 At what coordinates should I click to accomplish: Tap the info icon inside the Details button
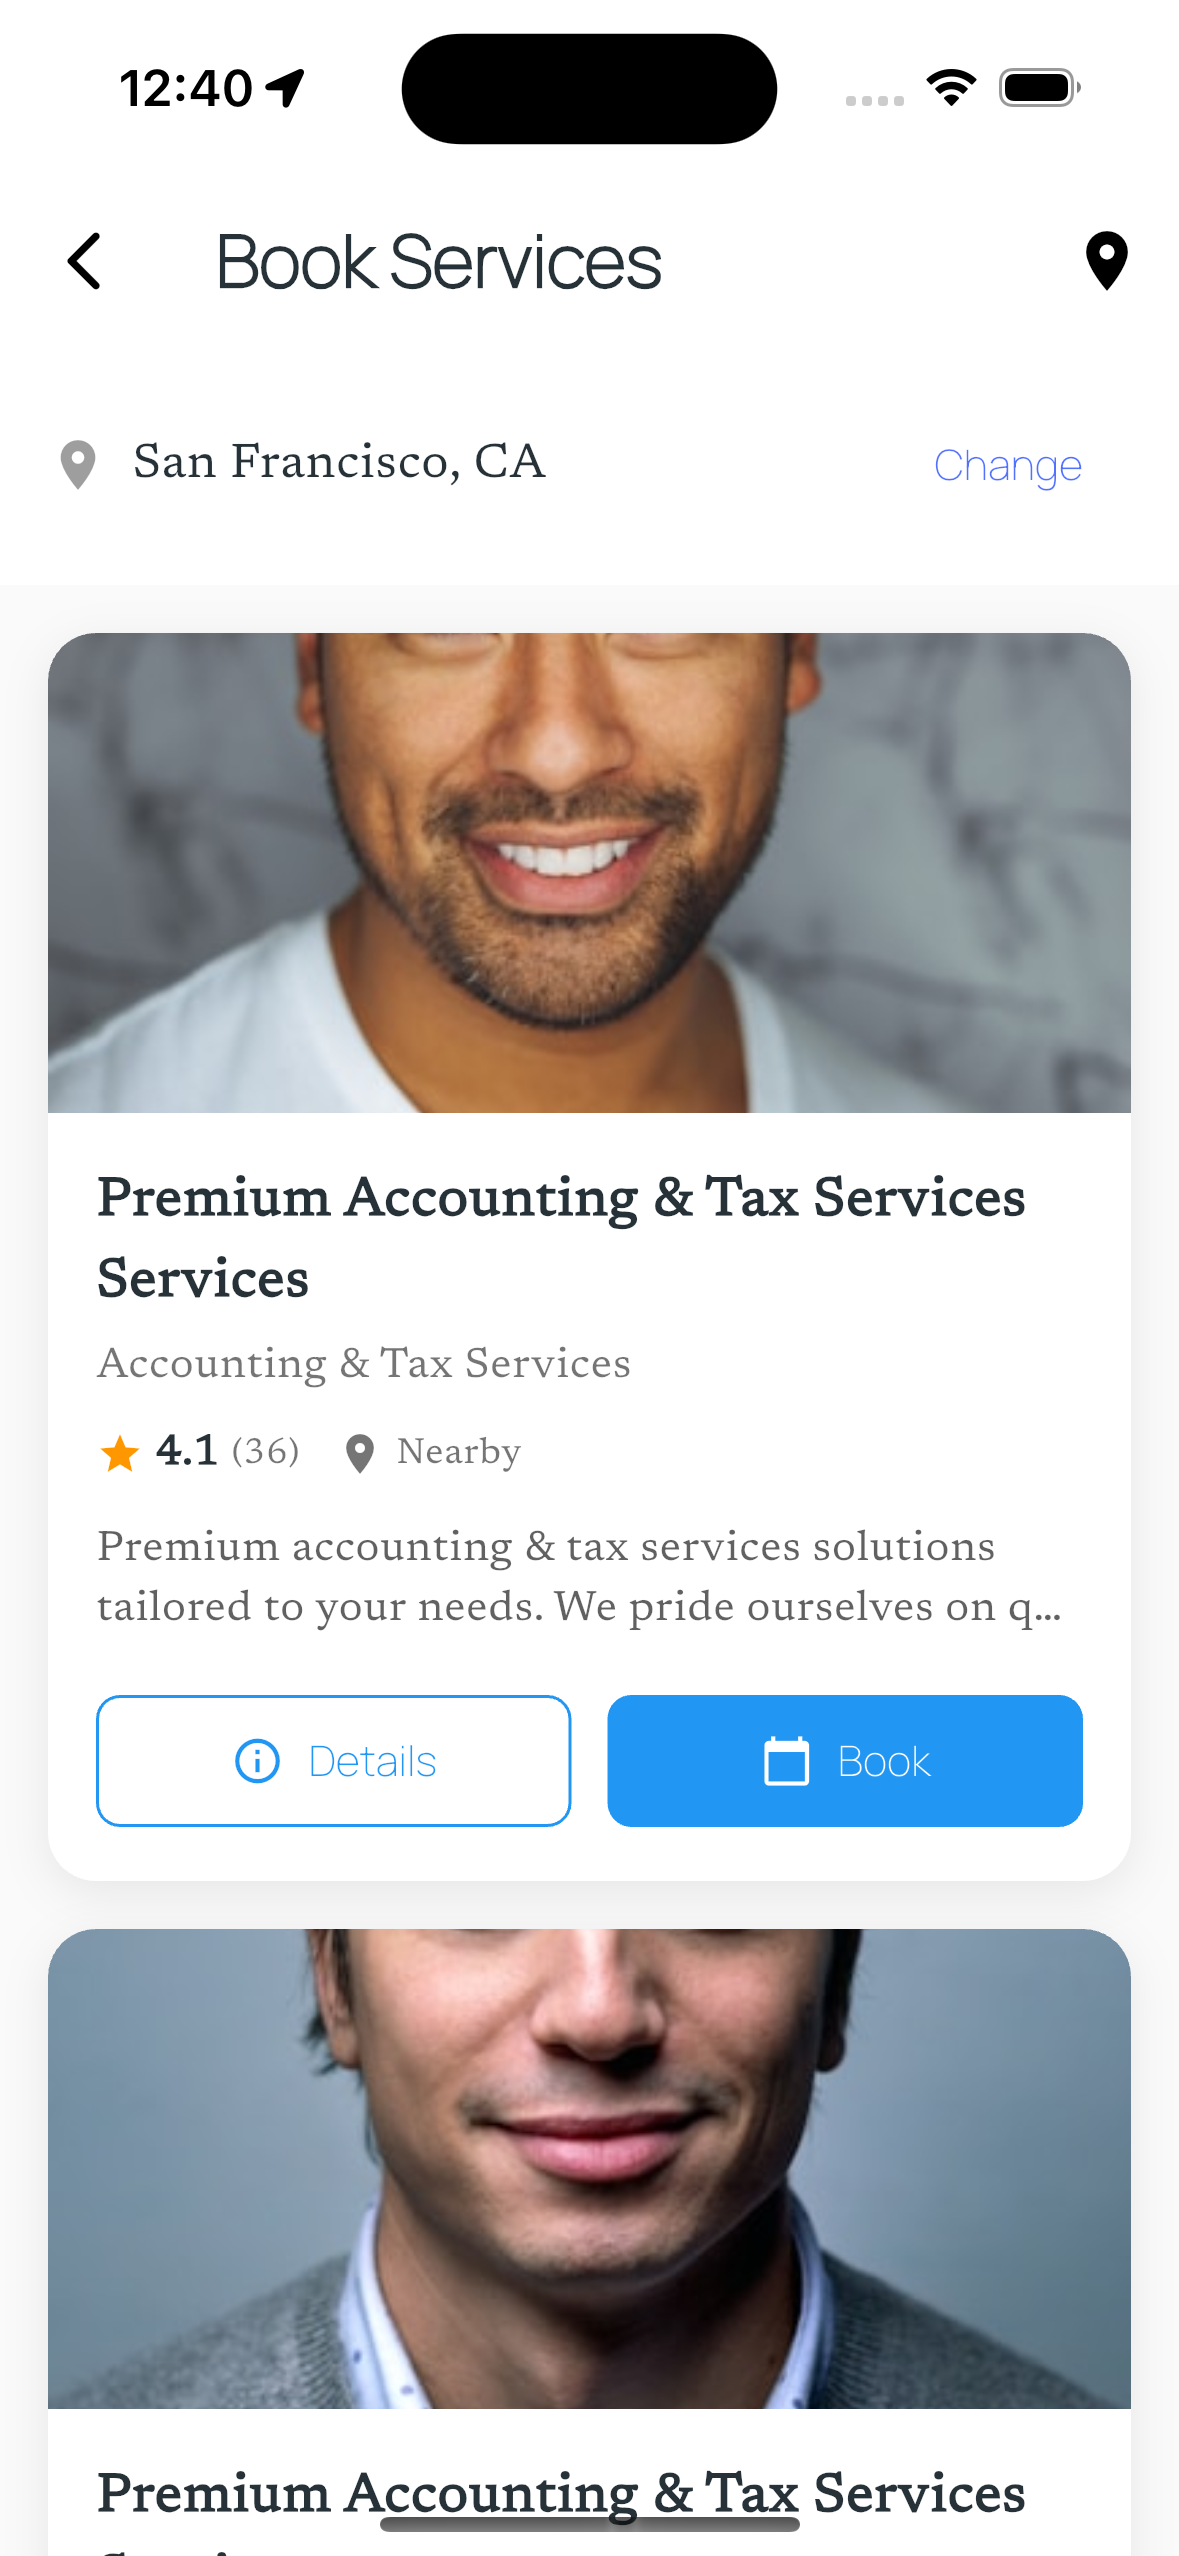point(257,1760)
